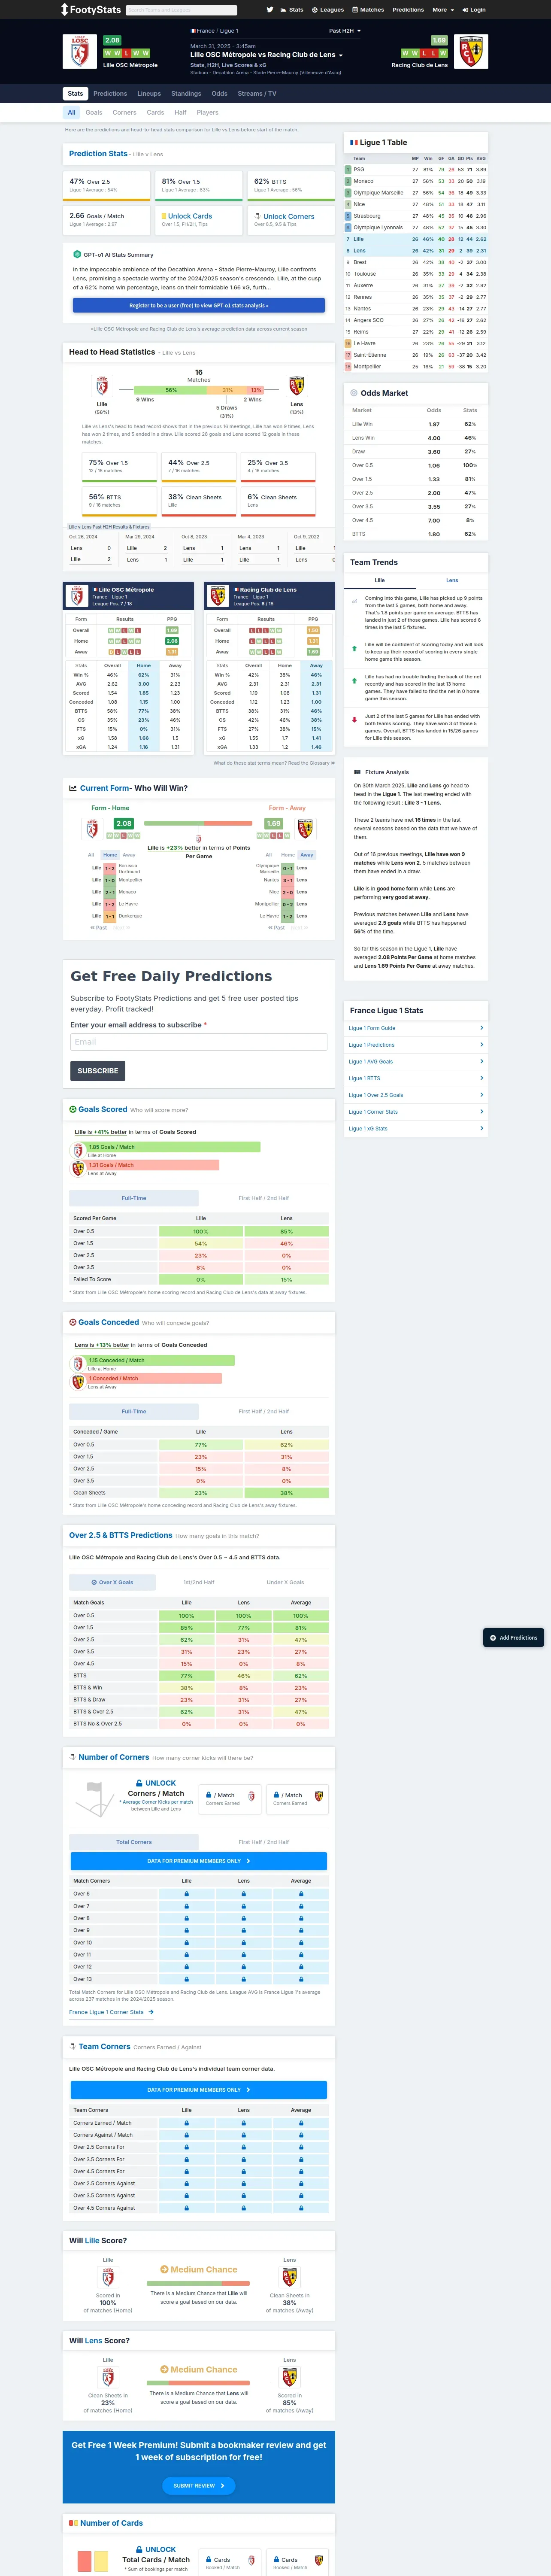Select Home filter under Form - Away

(x=288, y=855)
